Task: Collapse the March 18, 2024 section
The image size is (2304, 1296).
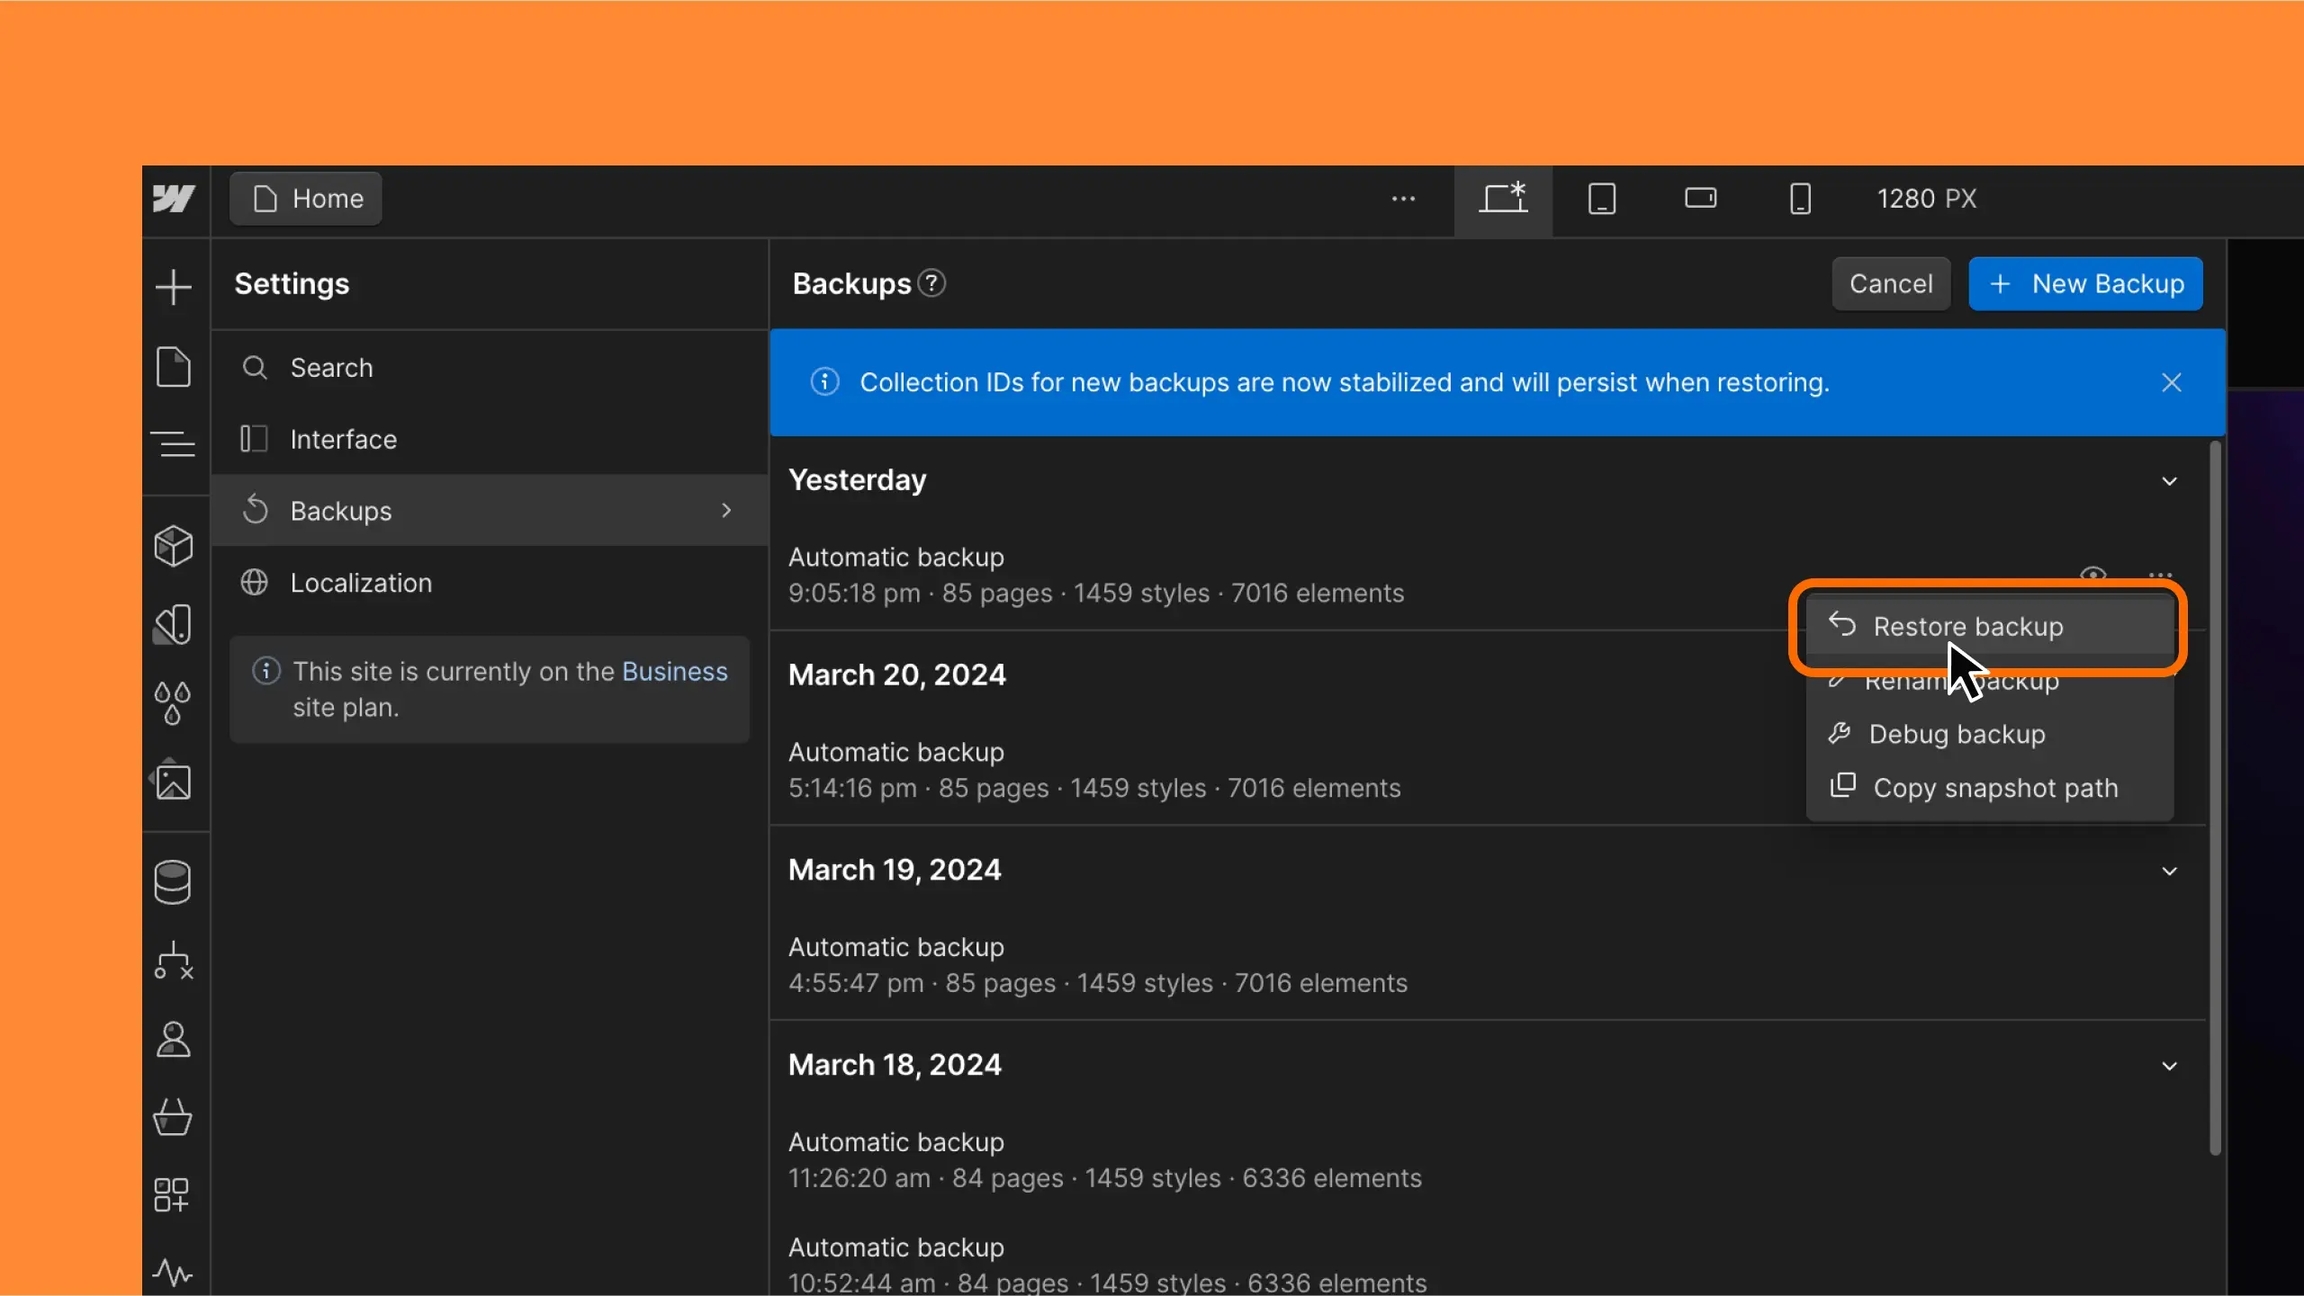Action: 2169,1066
